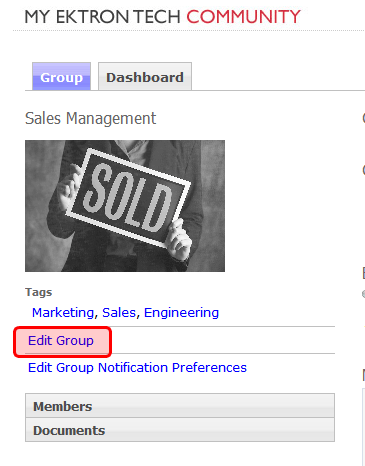The image size is (365, 466).
Task: Click the SOLD sign group photo
Action: pos(125,206)
